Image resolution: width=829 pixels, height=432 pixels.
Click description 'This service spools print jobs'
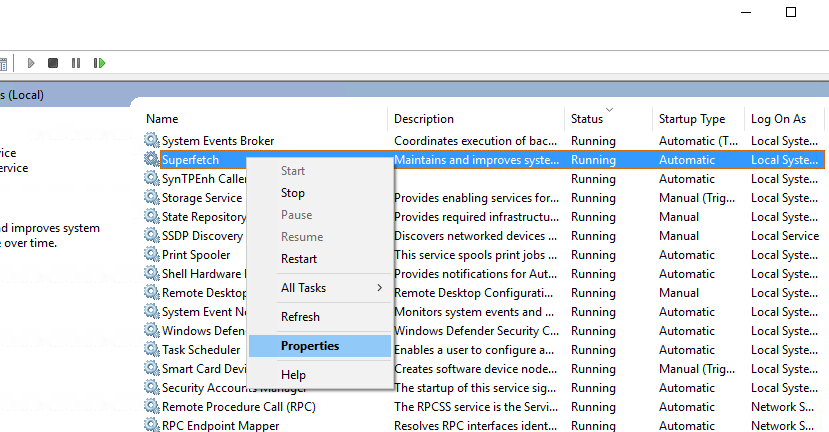(x=475, y=255)
